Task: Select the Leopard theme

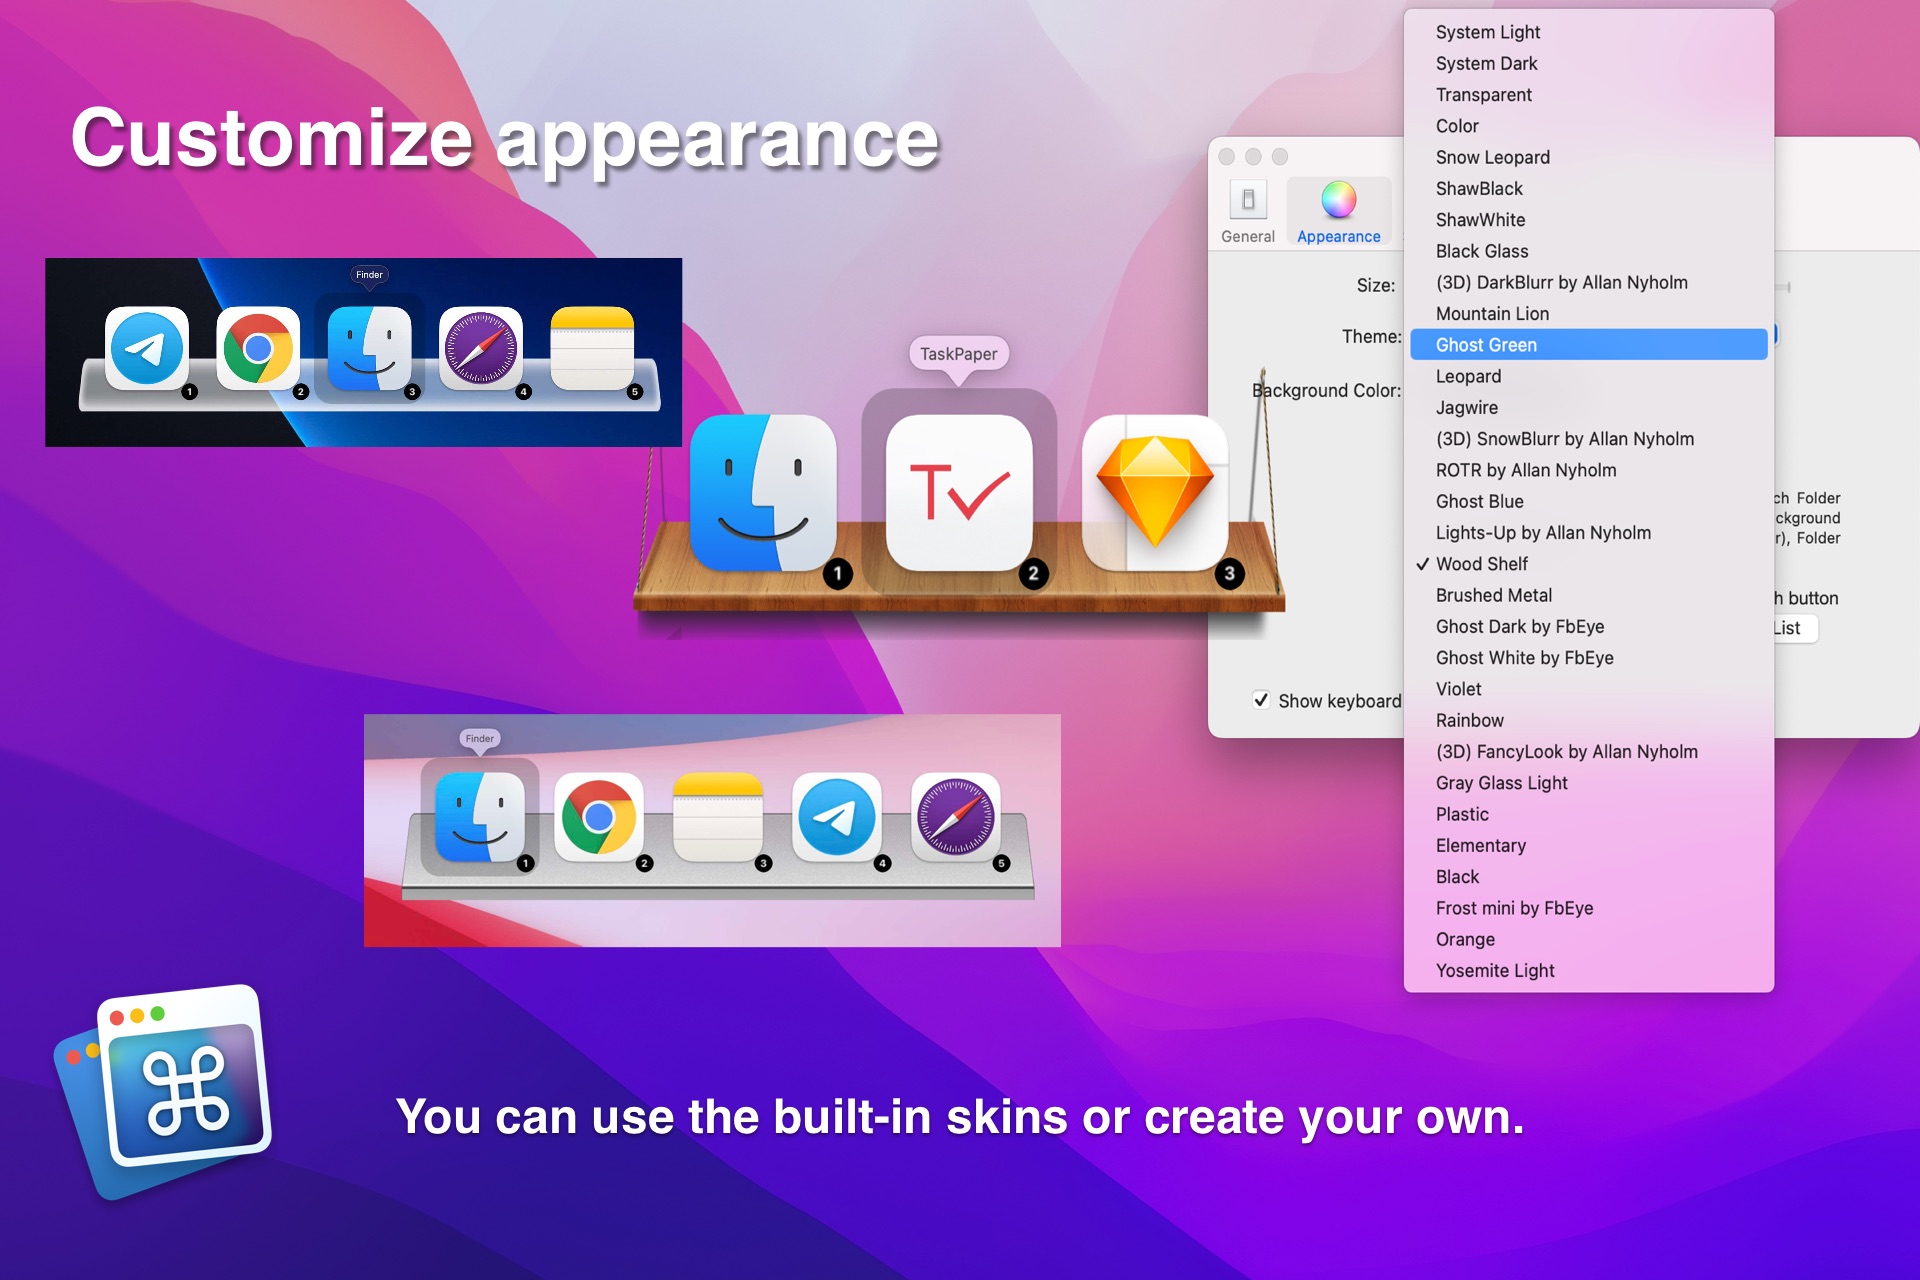Action: (x=1589, y=376)
